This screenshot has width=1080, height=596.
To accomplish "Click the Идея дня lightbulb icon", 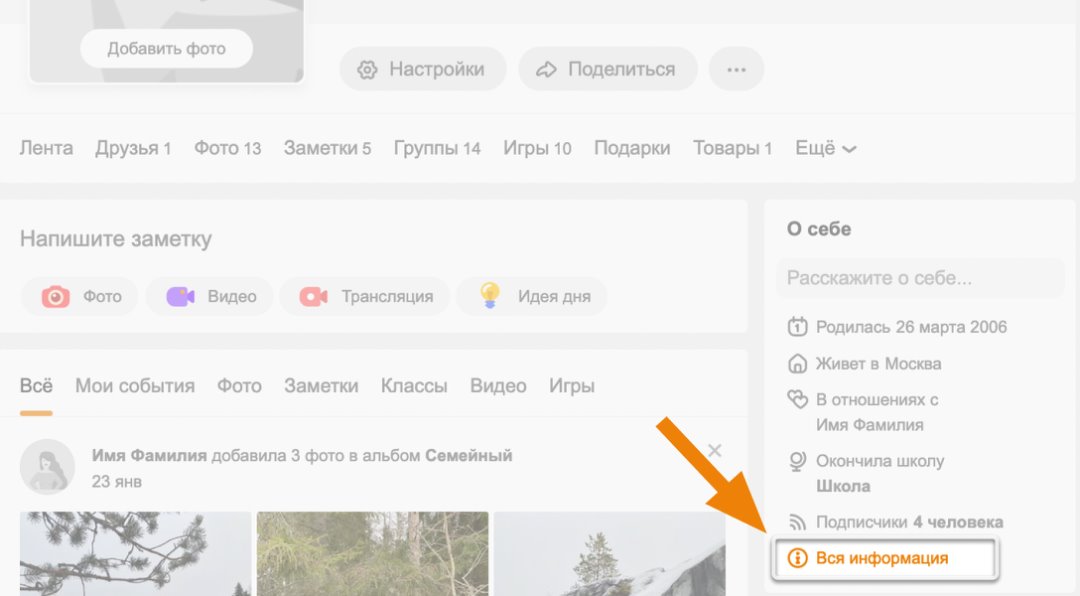I will [x=489, y=295].
